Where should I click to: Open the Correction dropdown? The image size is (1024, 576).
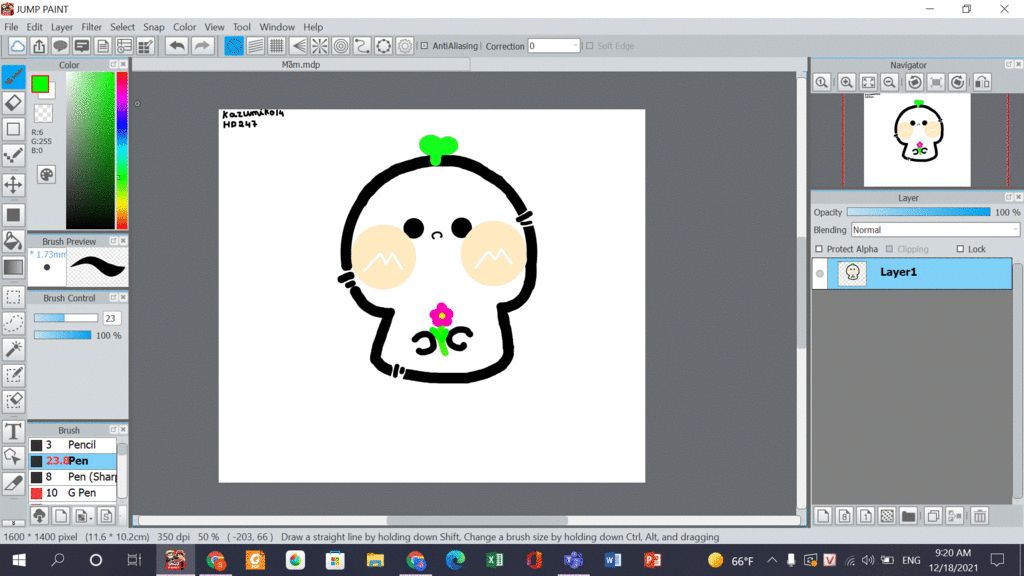coord(575,46)
